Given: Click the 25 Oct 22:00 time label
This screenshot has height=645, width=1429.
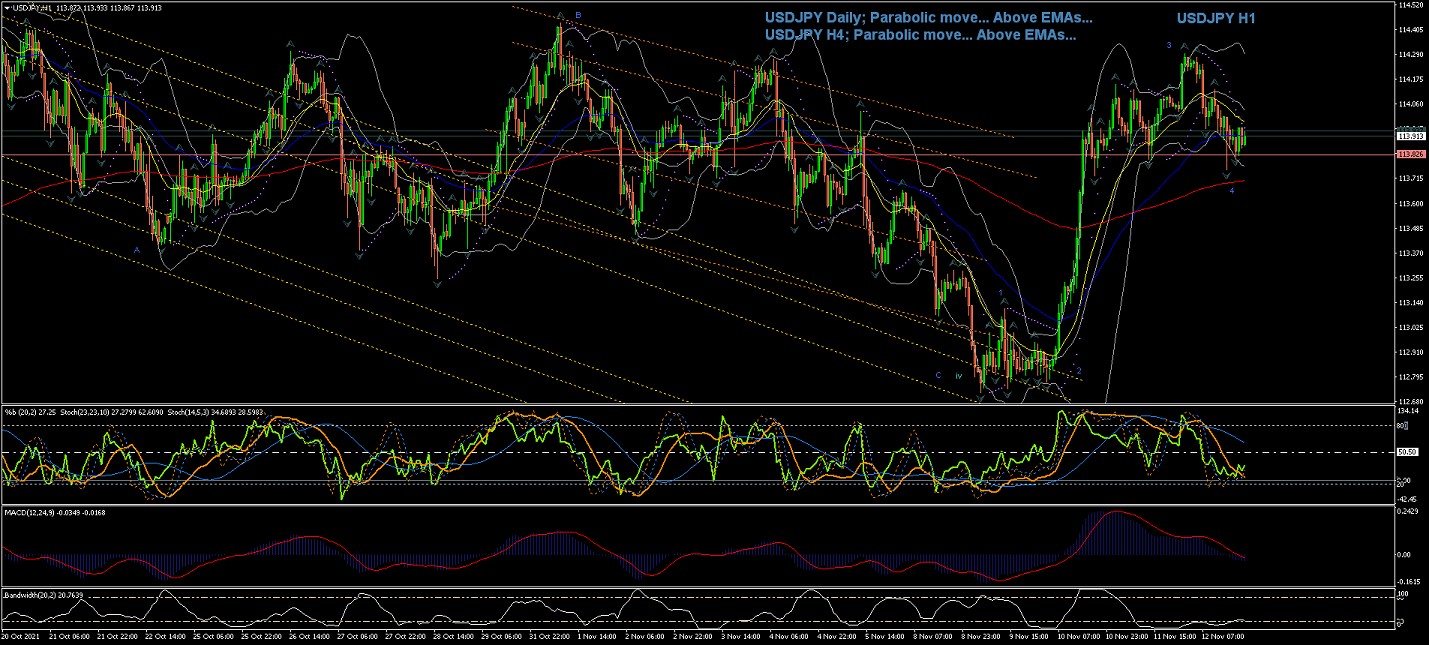Looking at the screenshot, I should pyautogui.click(x=262, y=635).
